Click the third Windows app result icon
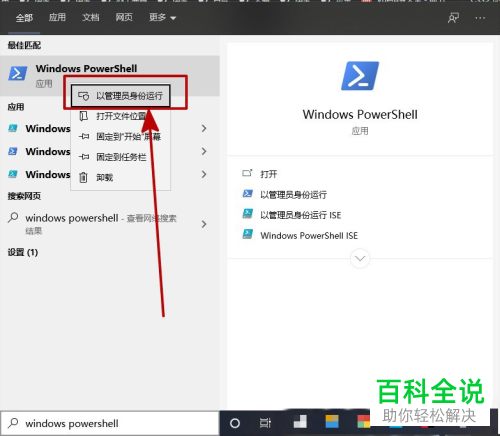Image resolution: width=500 pixels, height=436 pixels. click(x=13, y=174)
